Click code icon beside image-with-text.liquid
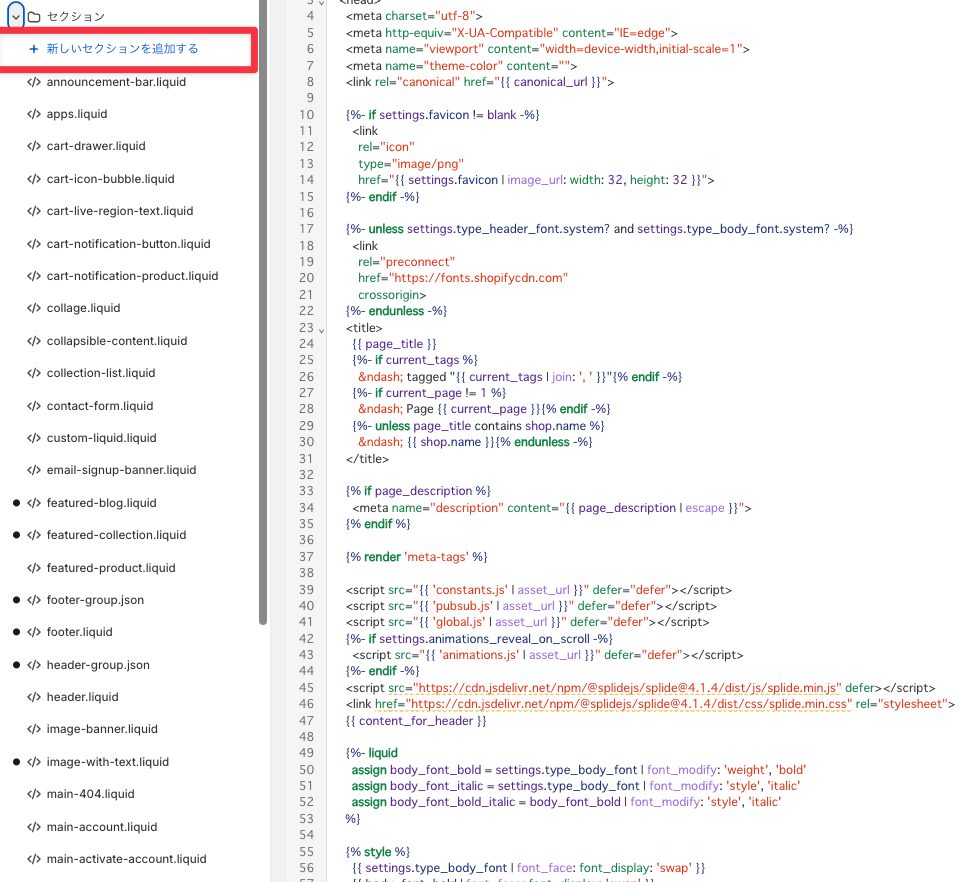Viewport: 960px width, 882px height. tap(34, 762)
